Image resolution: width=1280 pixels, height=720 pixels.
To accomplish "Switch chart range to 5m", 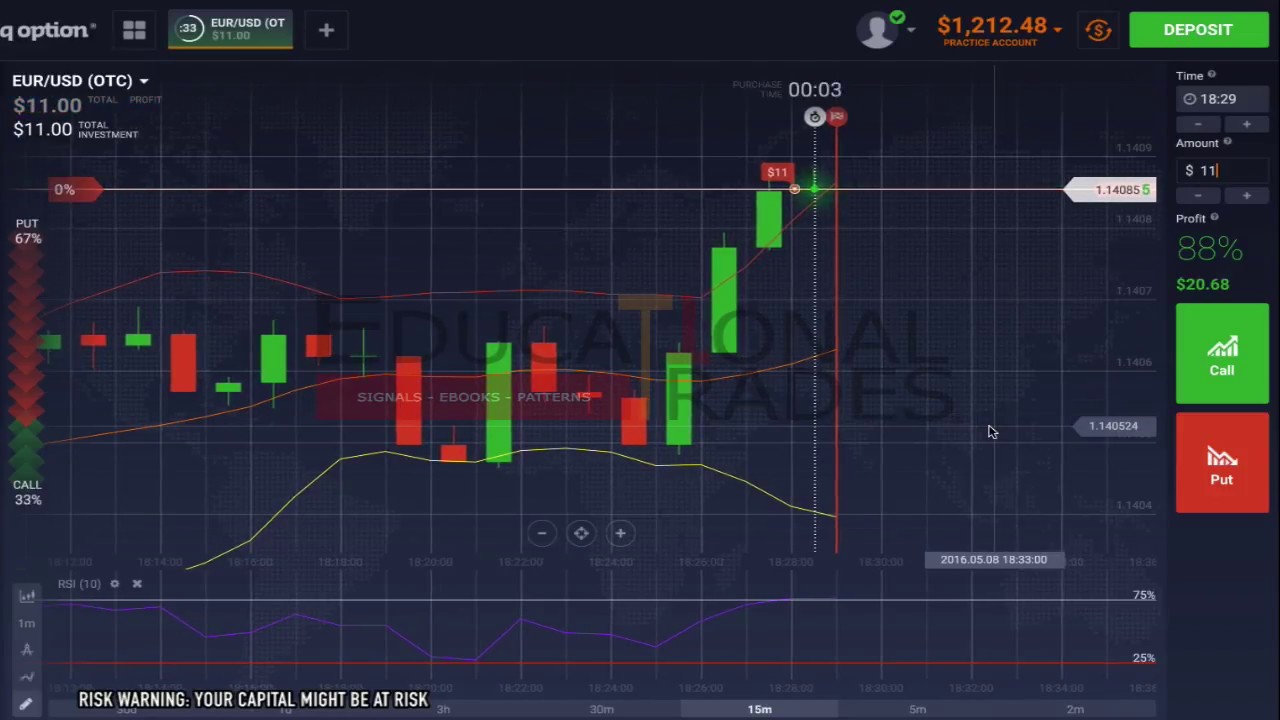I will [917, 709].
